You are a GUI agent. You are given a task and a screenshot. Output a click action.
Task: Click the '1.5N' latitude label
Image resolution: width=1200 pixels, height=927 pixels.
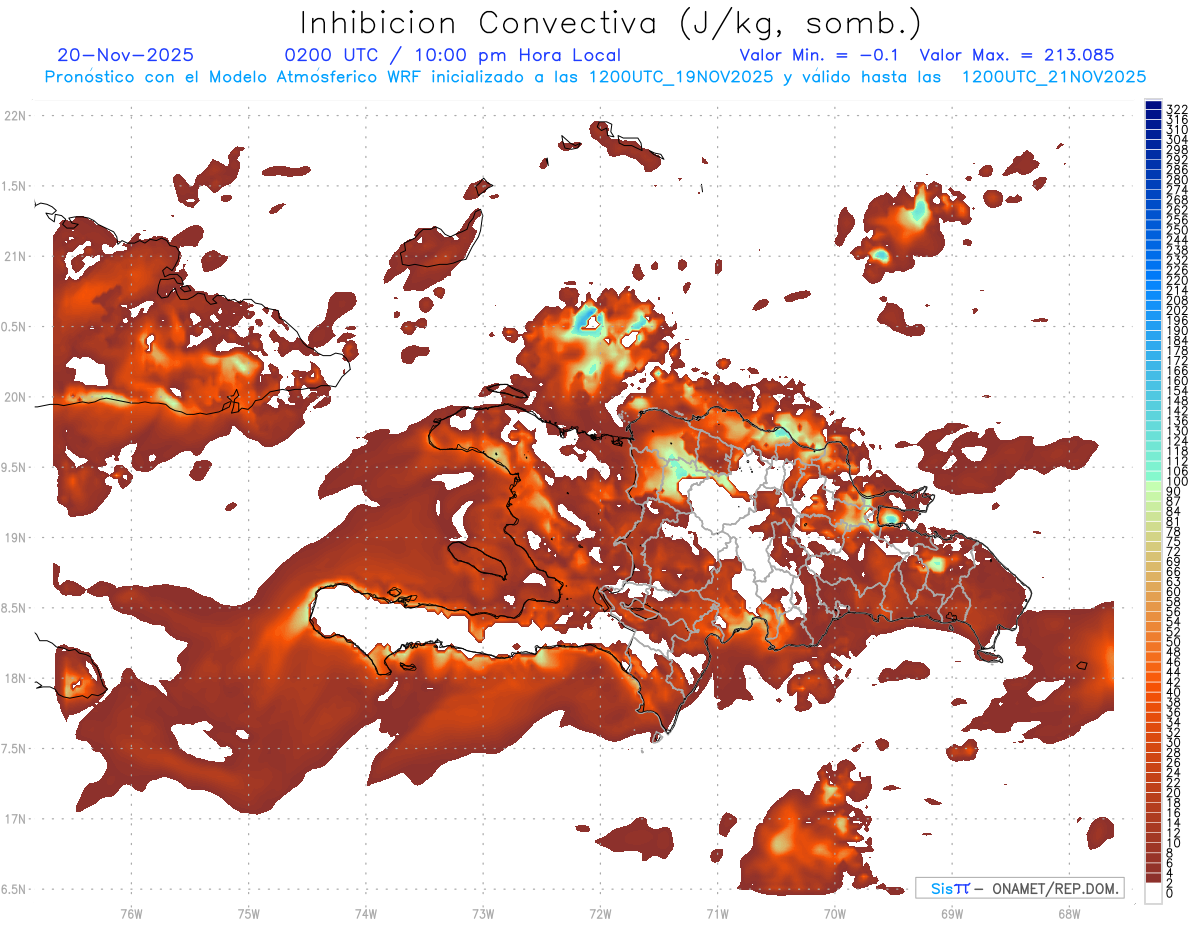point(15,186)
